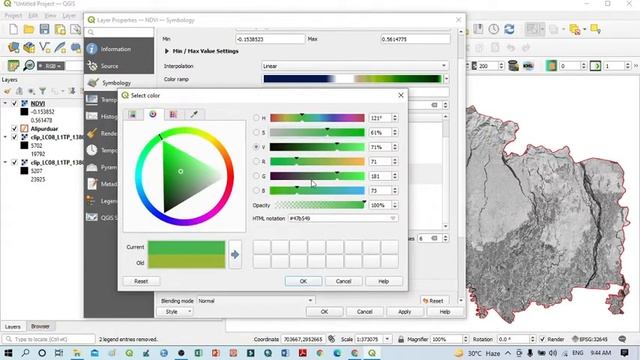Click the HTML notation color input field
Image resolution: width=640 pixels, height=360 pixels.
pyautogui.click(x=342, y=218)
